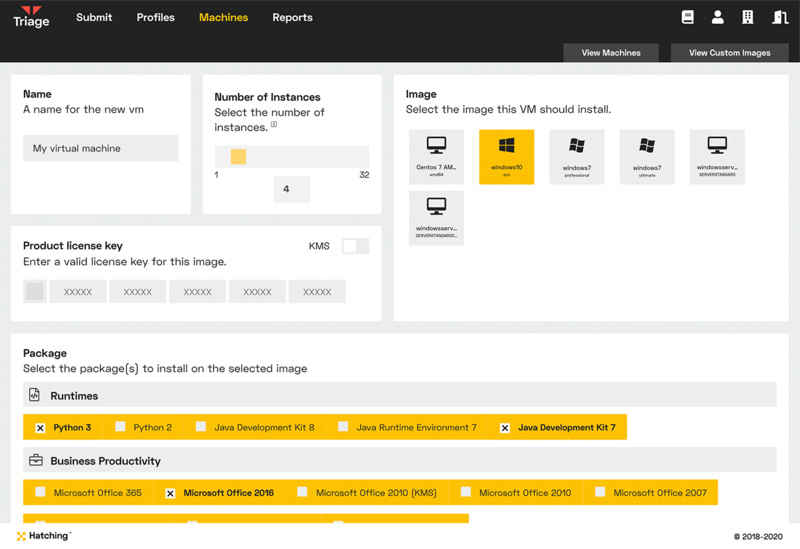
Task: Click the logout door icon
Action: coord(780,17)
